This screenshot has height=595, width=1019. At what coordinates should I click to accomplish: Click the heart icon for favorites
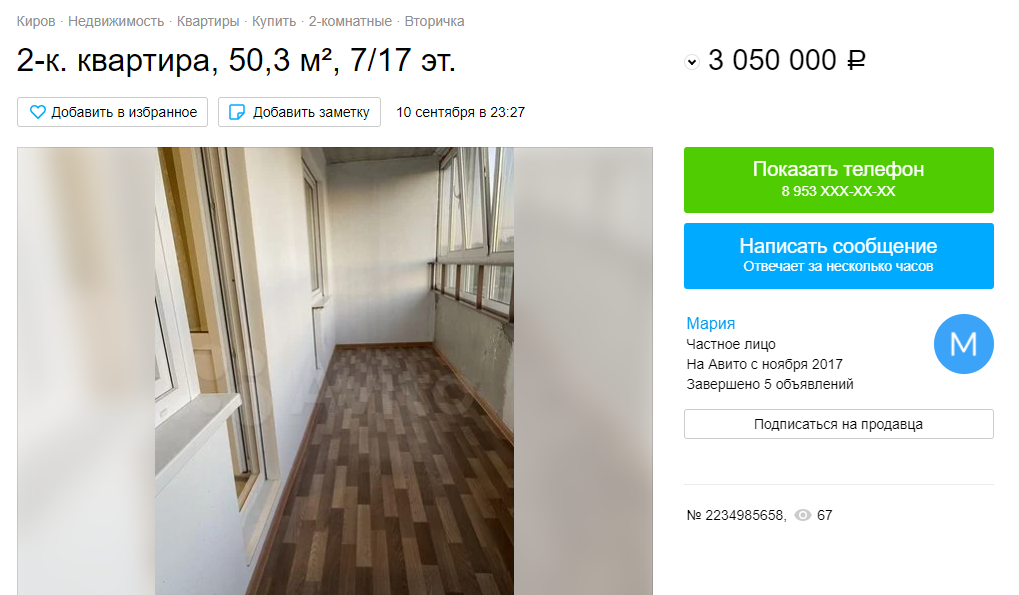point(38,112)
